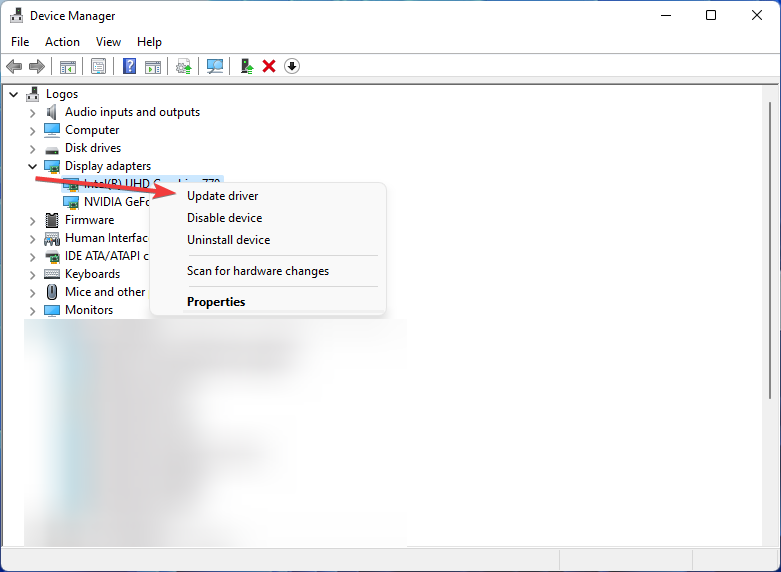The image size is (781, 572).
Task: Toggle the action pane toolbar icon
Action: tap(153, 66)
